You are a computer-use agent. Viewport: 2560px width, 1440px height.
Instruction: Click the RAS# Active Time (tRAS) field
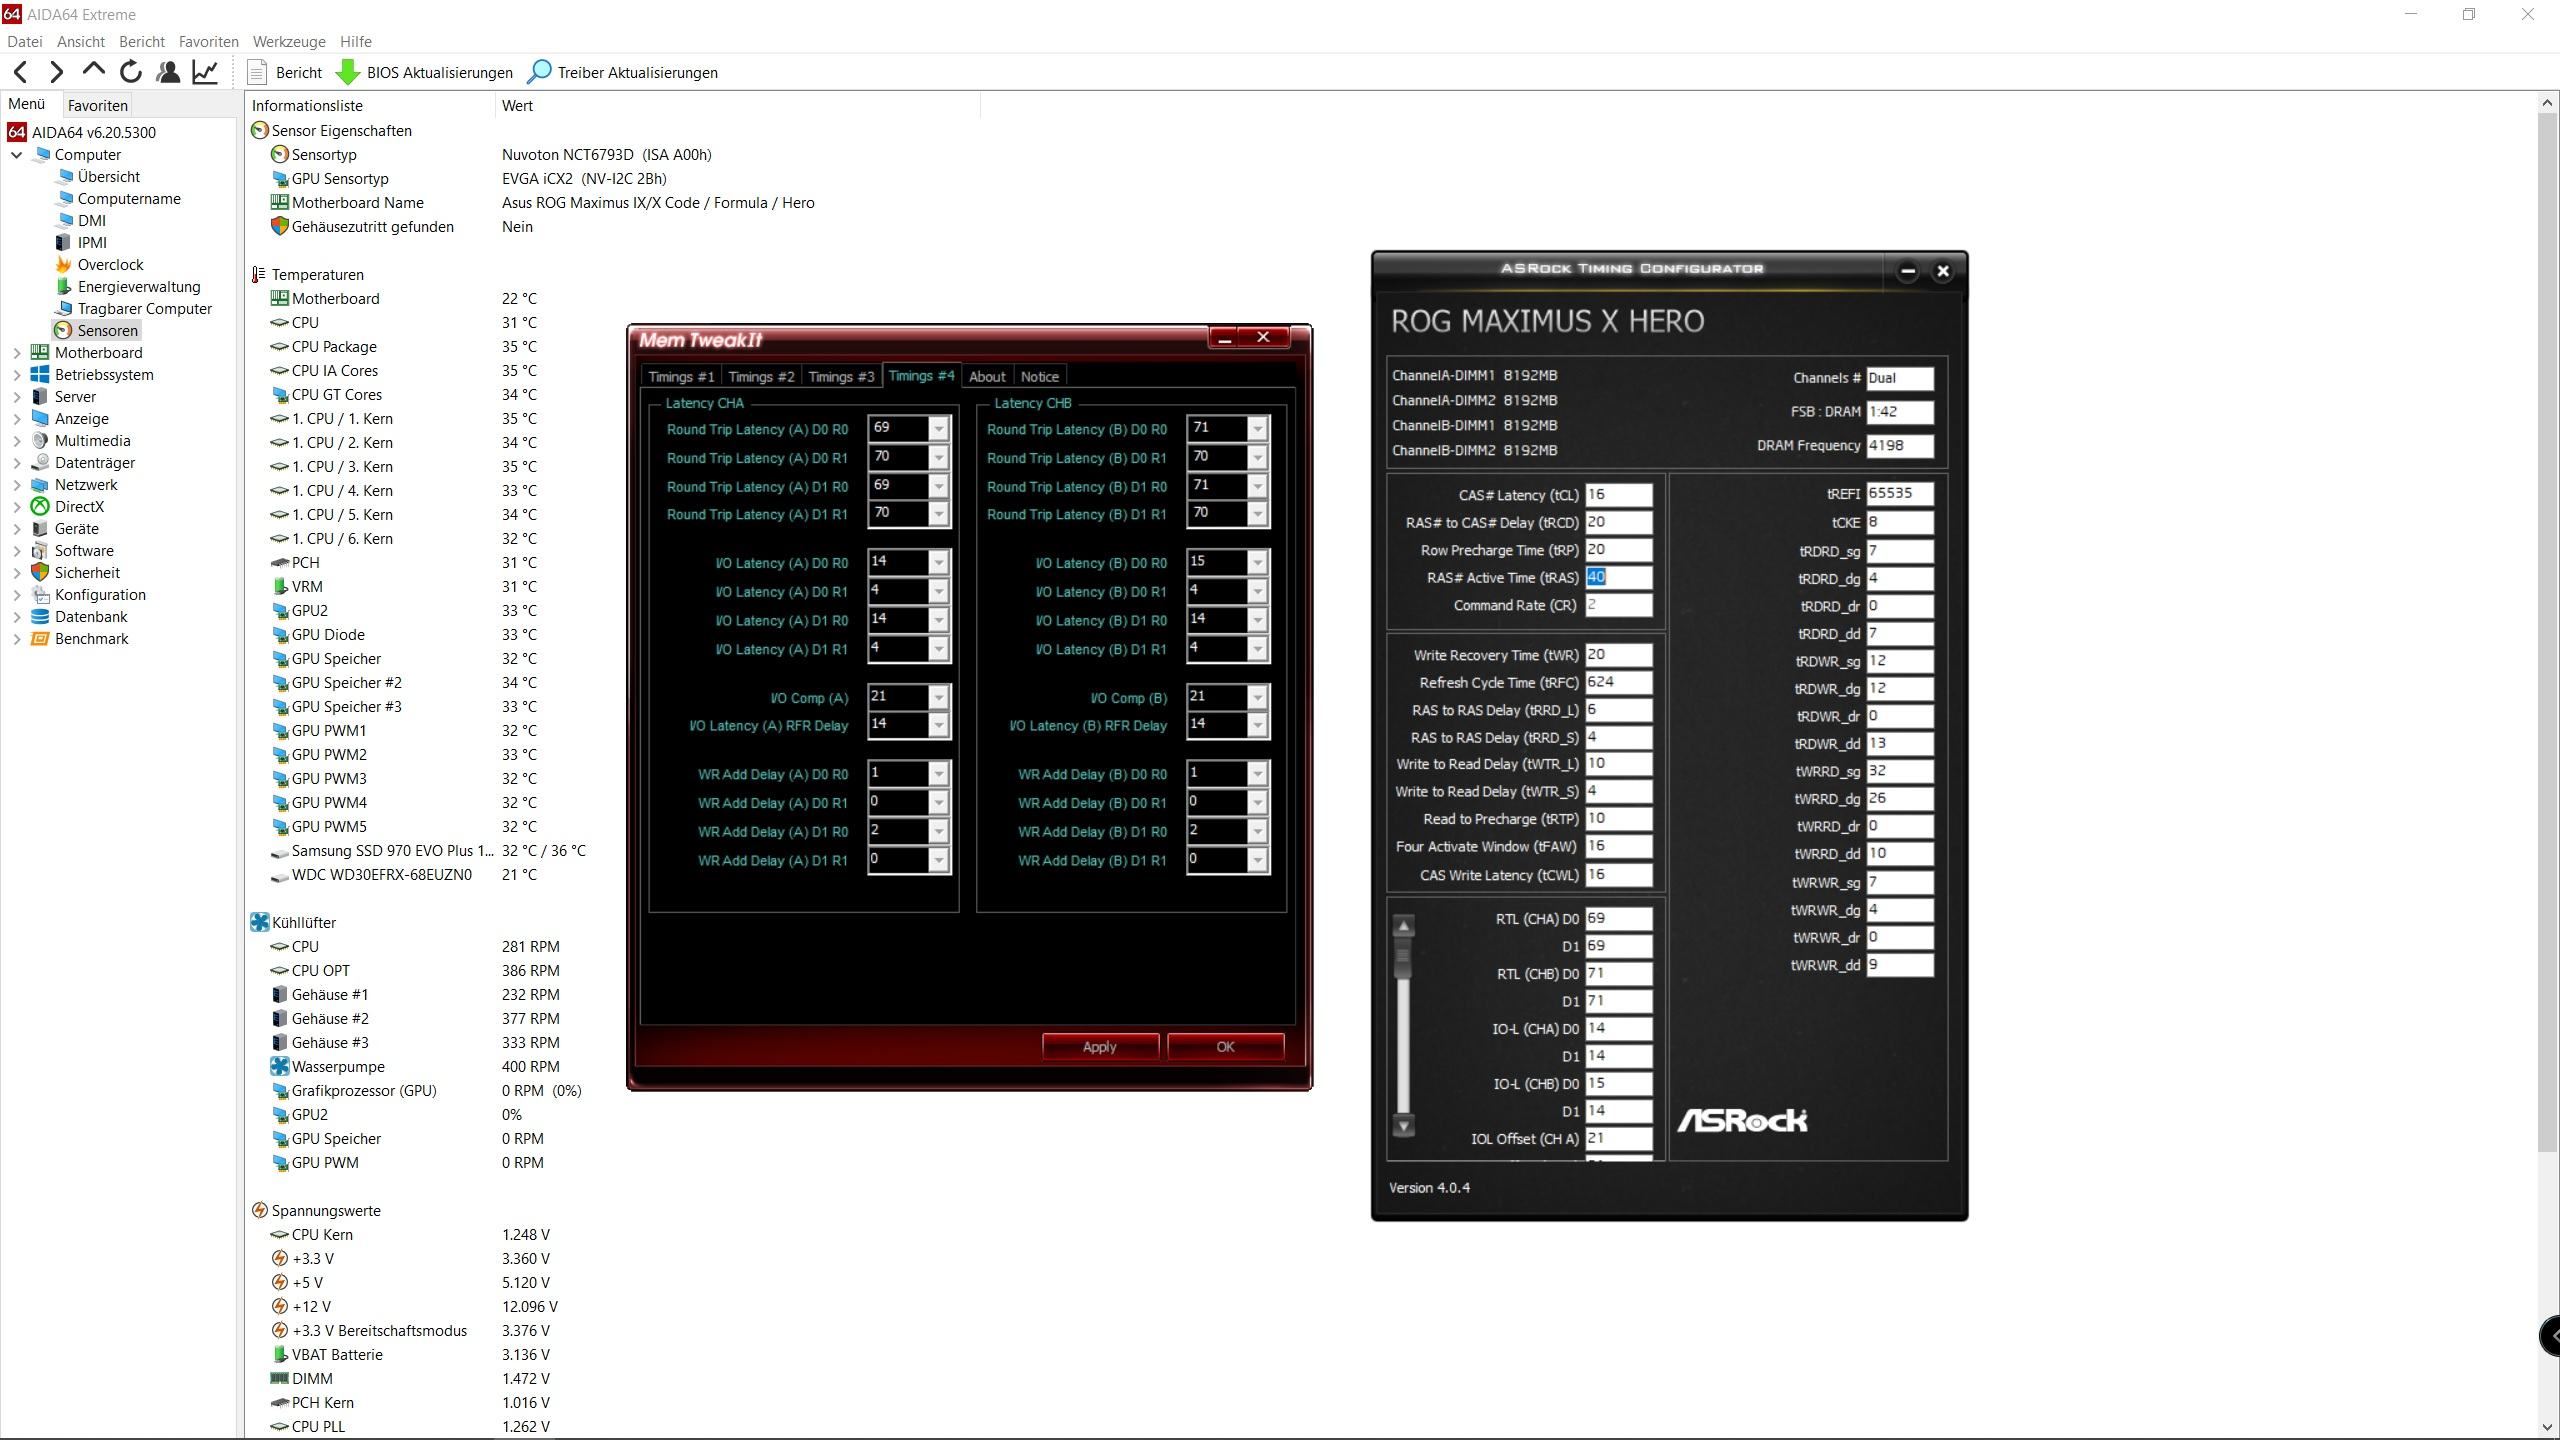tap(1618, 578)
